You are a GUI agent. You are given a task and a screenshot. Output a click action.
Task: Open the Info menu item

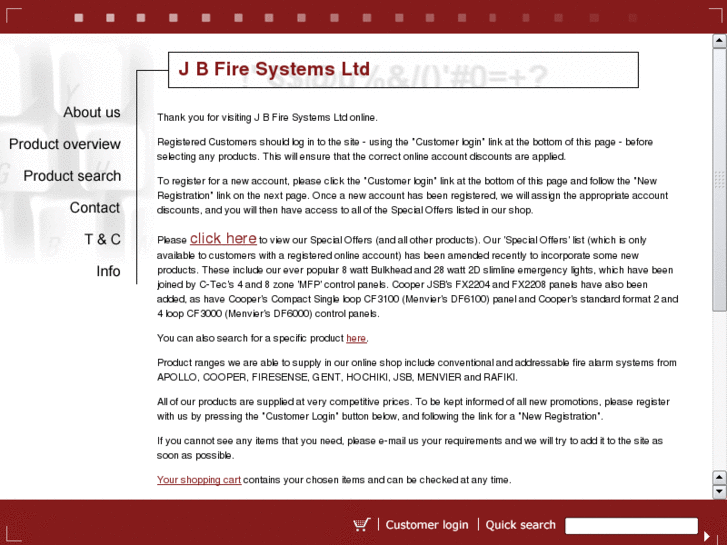point(108,271)
